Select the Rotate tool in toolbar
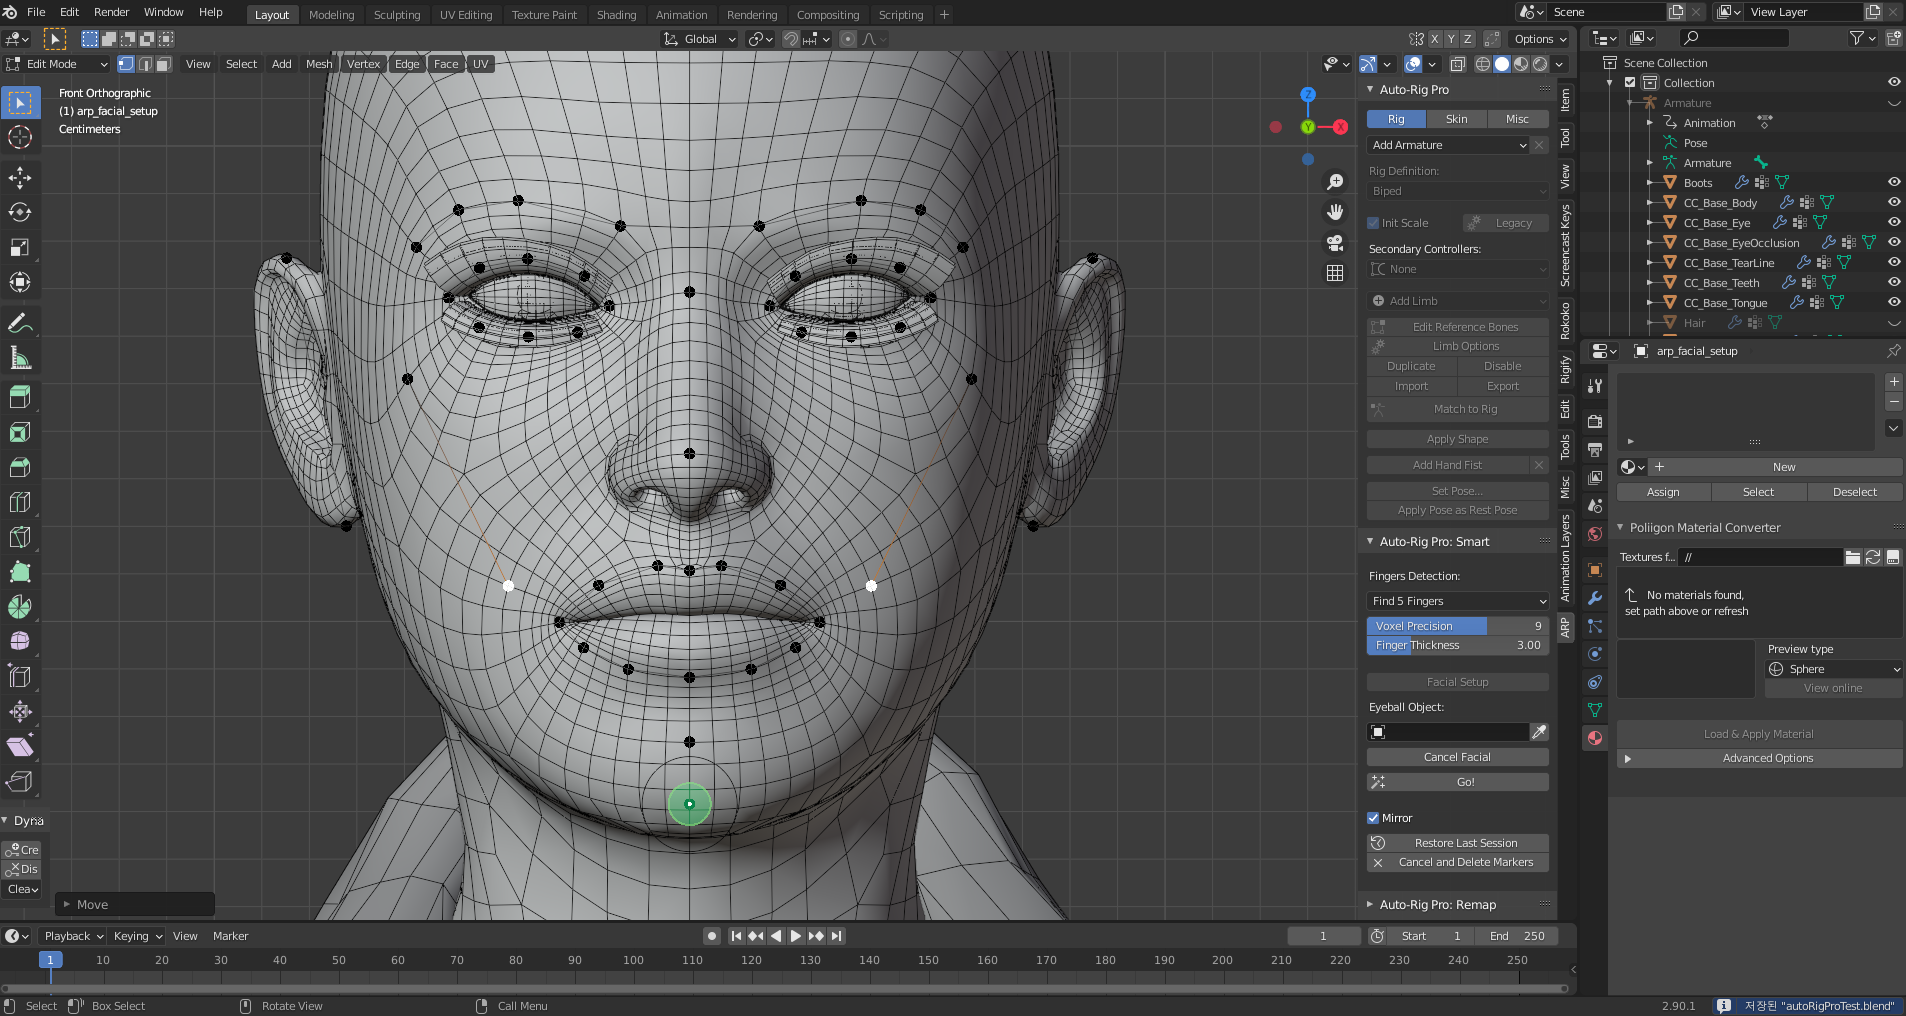1906x1016 pixels. click(20, 213)
